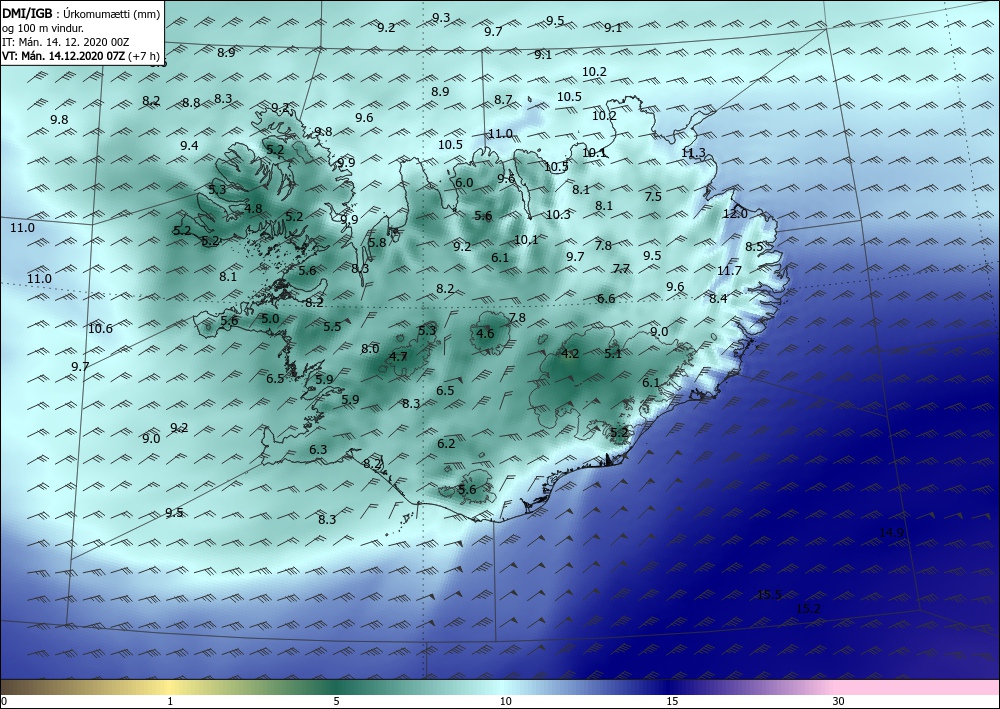Image resolution: width=1000 pixels, height=709 pixels.
Task: Click the 8.5 value on the map
Action: [x=754, y=246]
